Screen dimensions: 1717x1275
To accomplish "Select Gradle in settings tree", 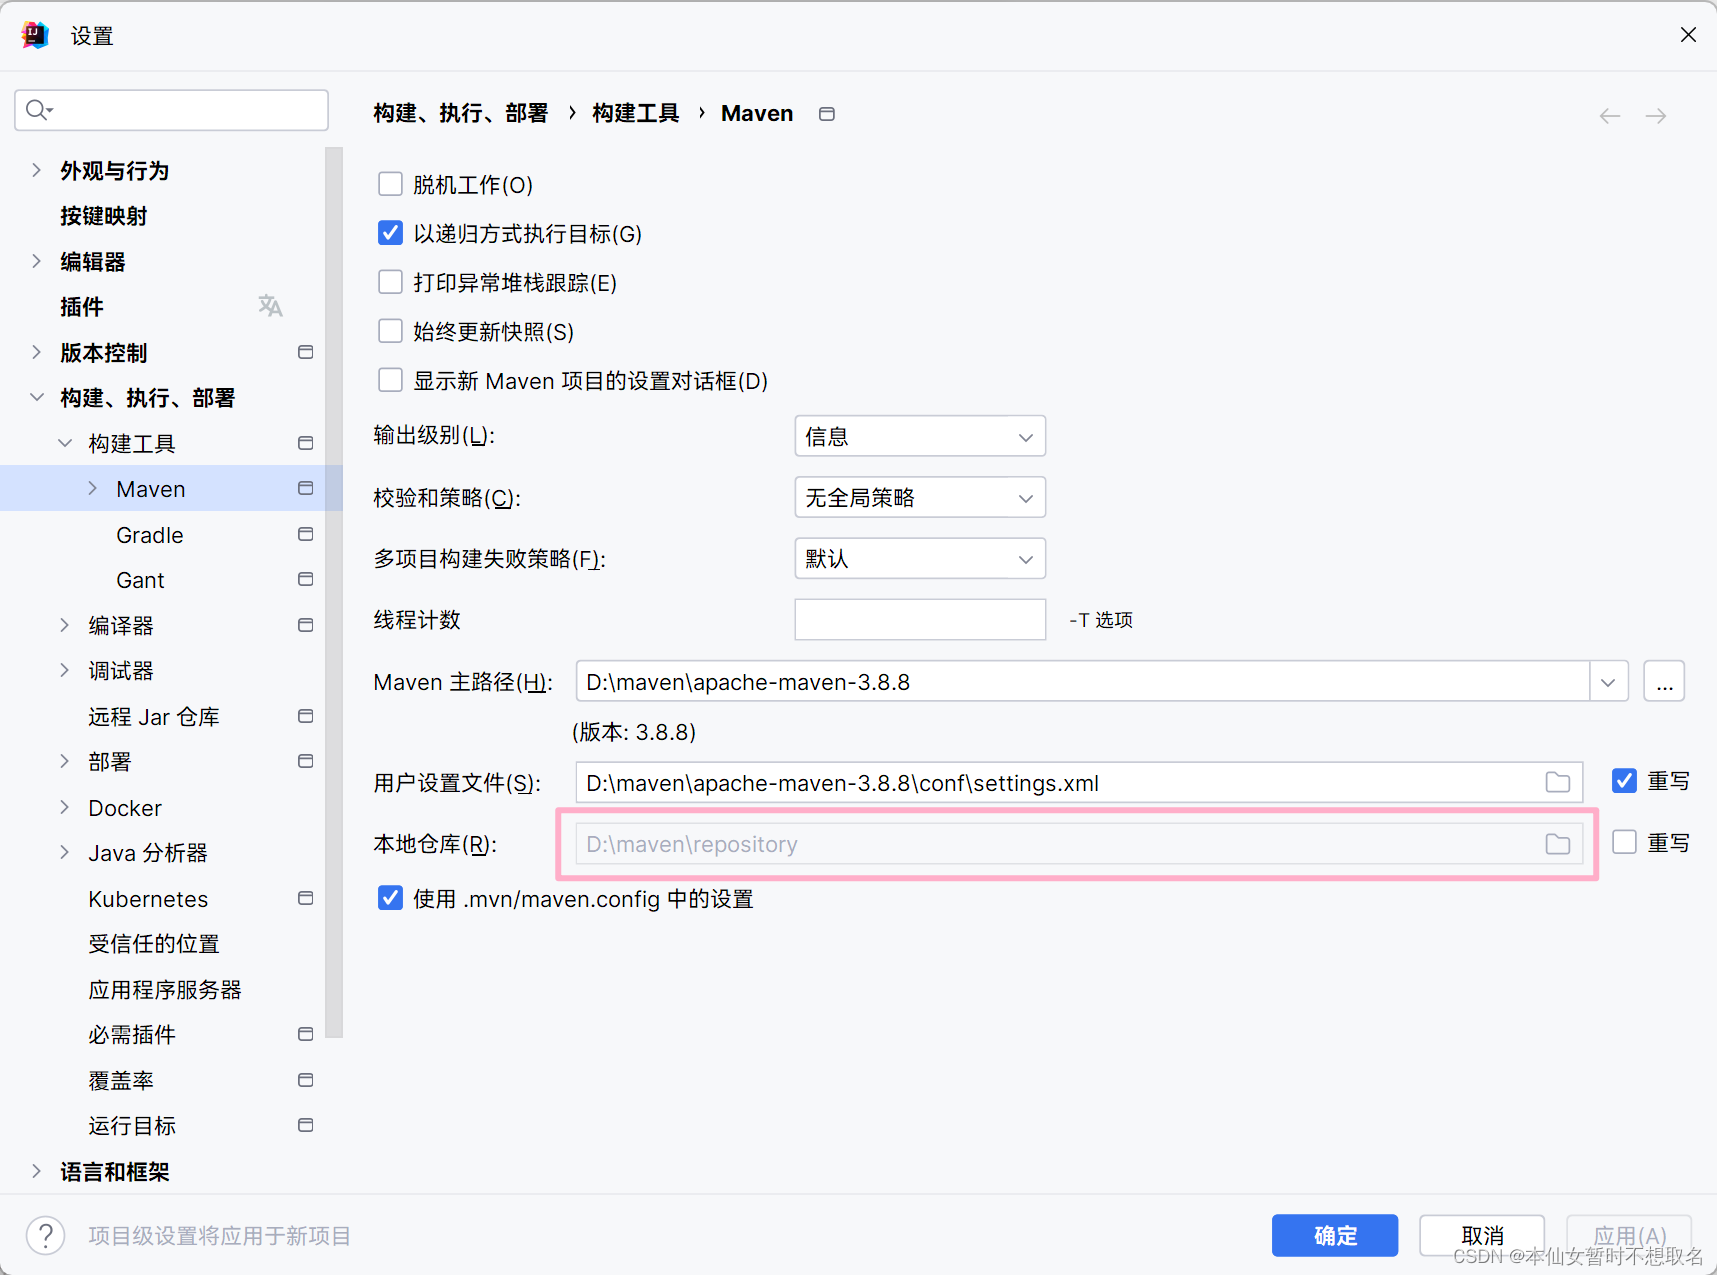I will point(150,535).
